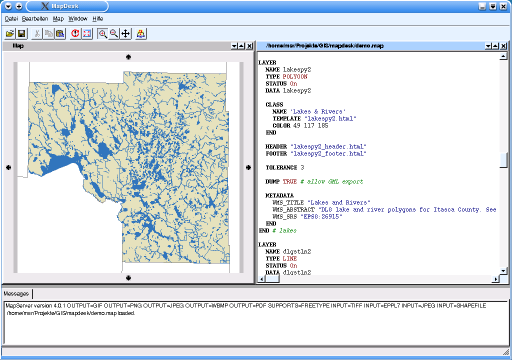Click the red refresh map icon

tap(76, 34)
